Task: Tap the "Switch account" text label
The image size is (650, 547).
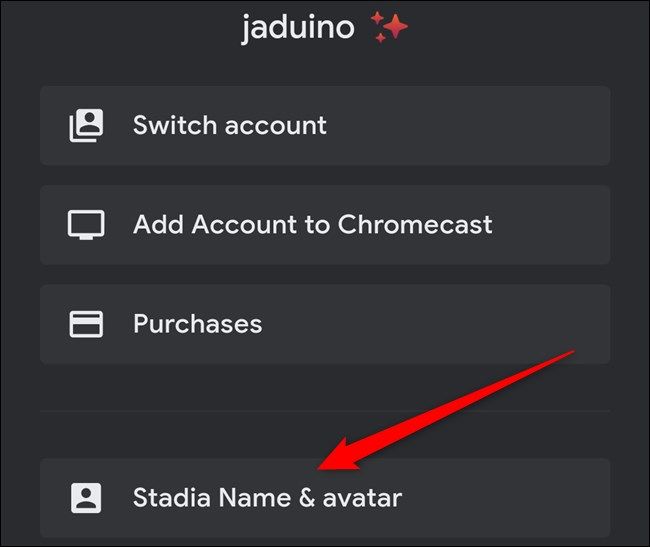Action: (x=230, y=125)
